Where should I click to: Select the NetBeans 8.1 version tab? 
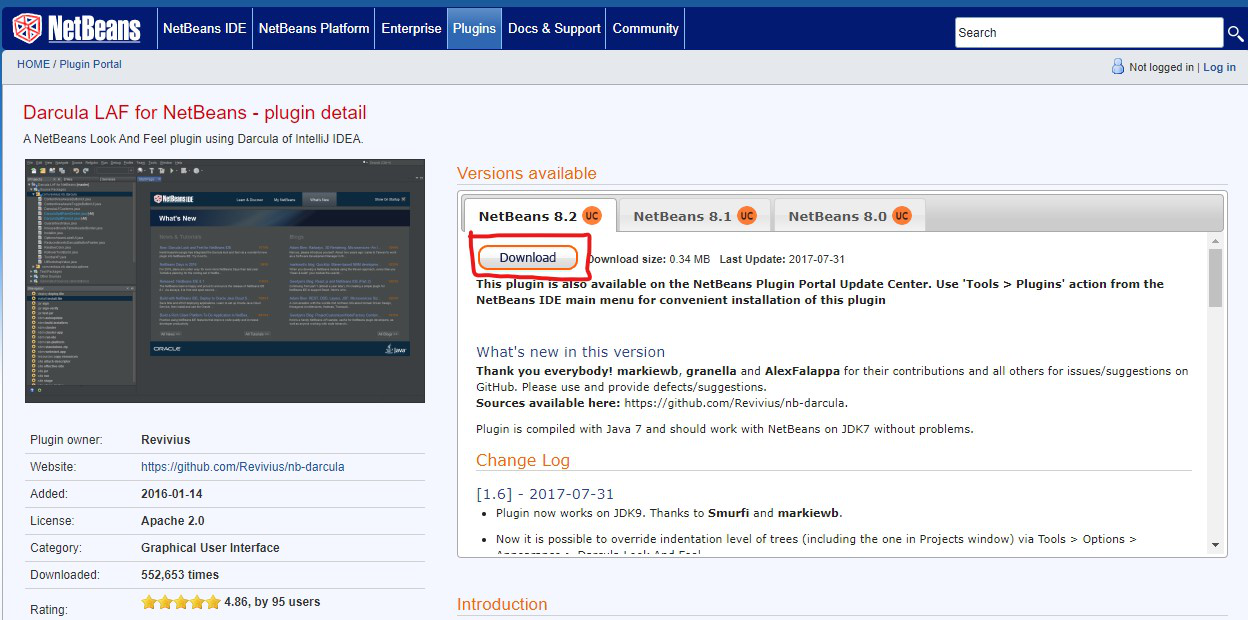point(695,215)
